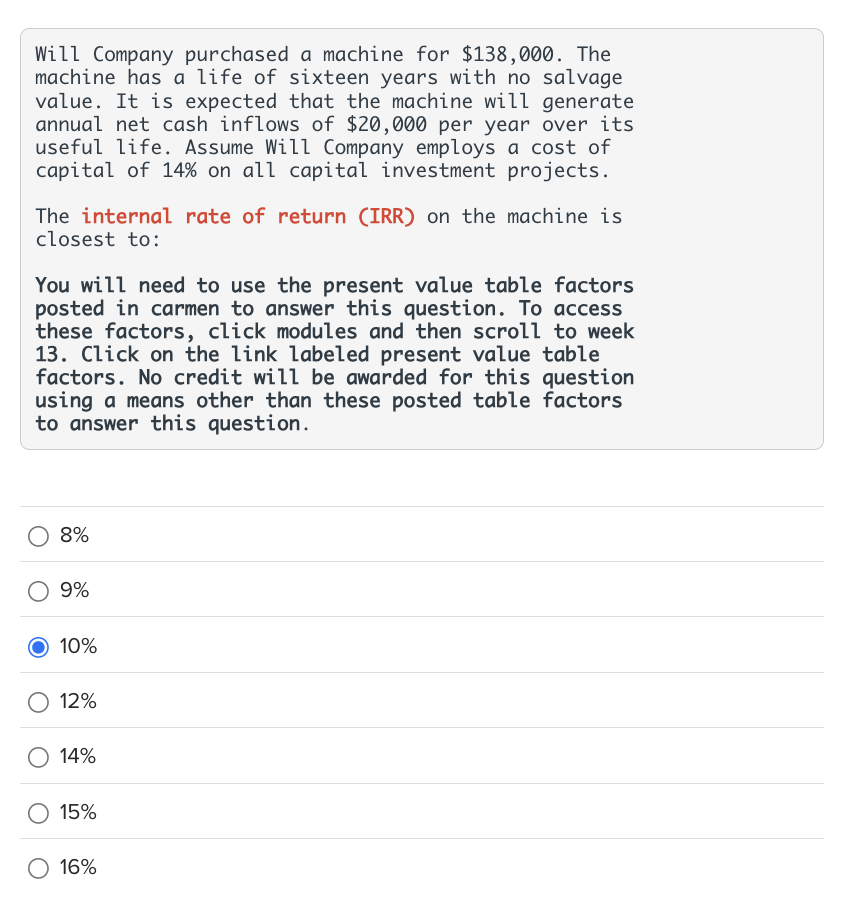Select the 9% radio button
The width and height of the screenshot is (850, 918).
click(38, 591)
